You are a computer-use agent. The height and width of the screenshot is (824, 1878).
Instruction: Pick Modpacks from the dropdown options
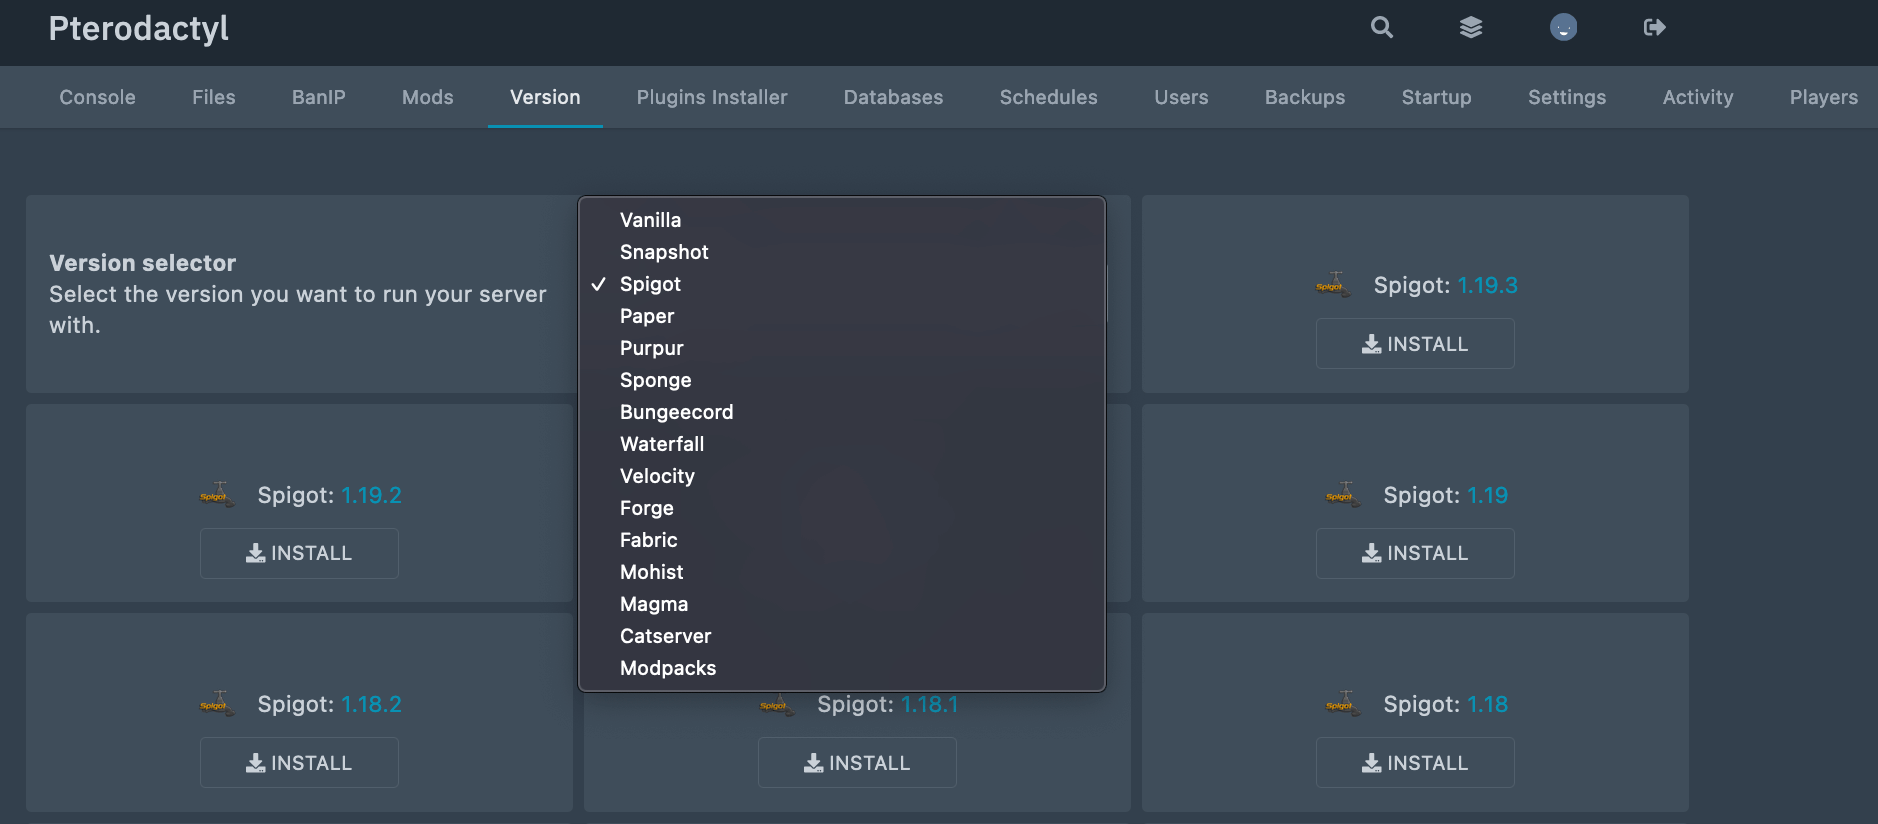[668, 668]
